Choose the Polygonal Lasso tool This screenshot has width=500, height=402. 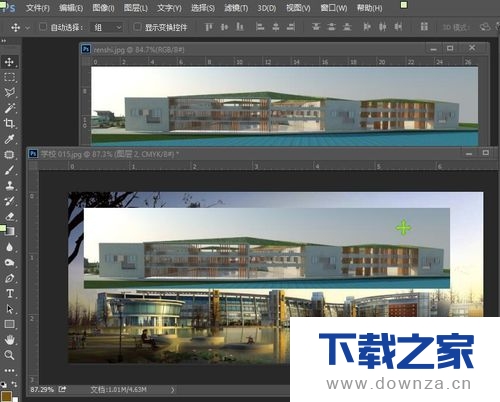9,92
